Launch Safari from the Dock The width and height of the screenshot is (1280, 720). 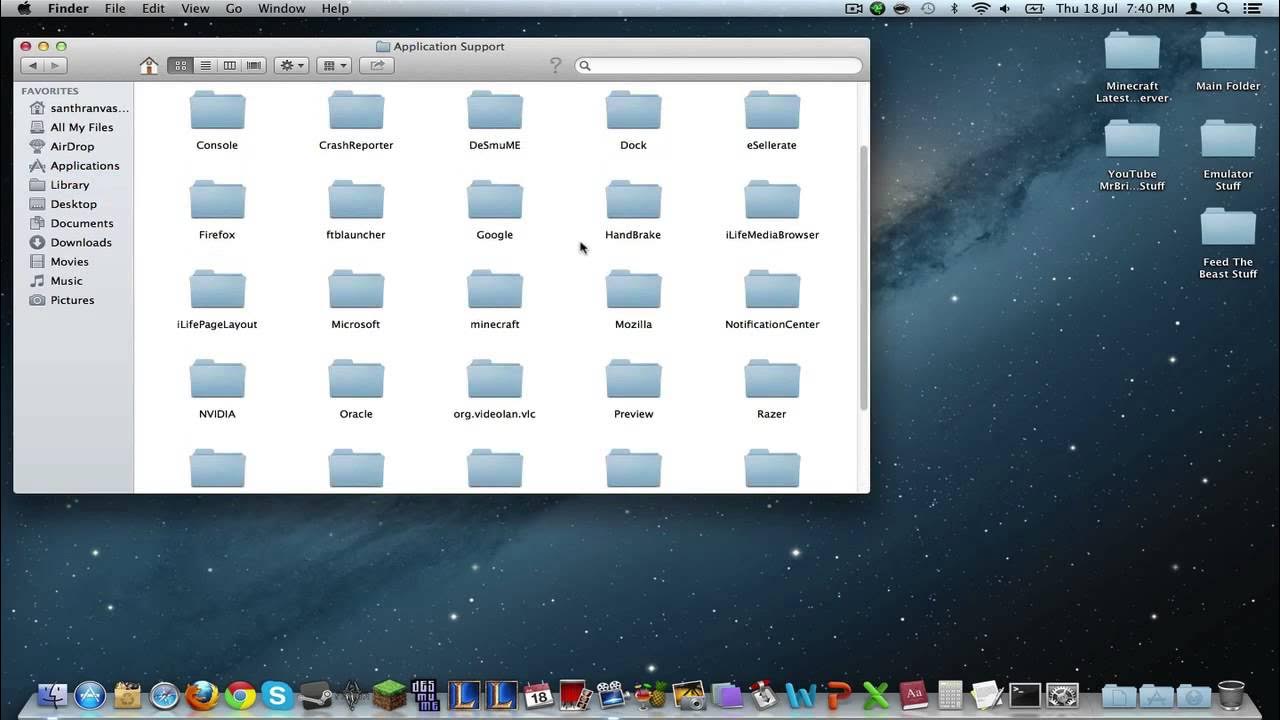[x=165, y=695]
